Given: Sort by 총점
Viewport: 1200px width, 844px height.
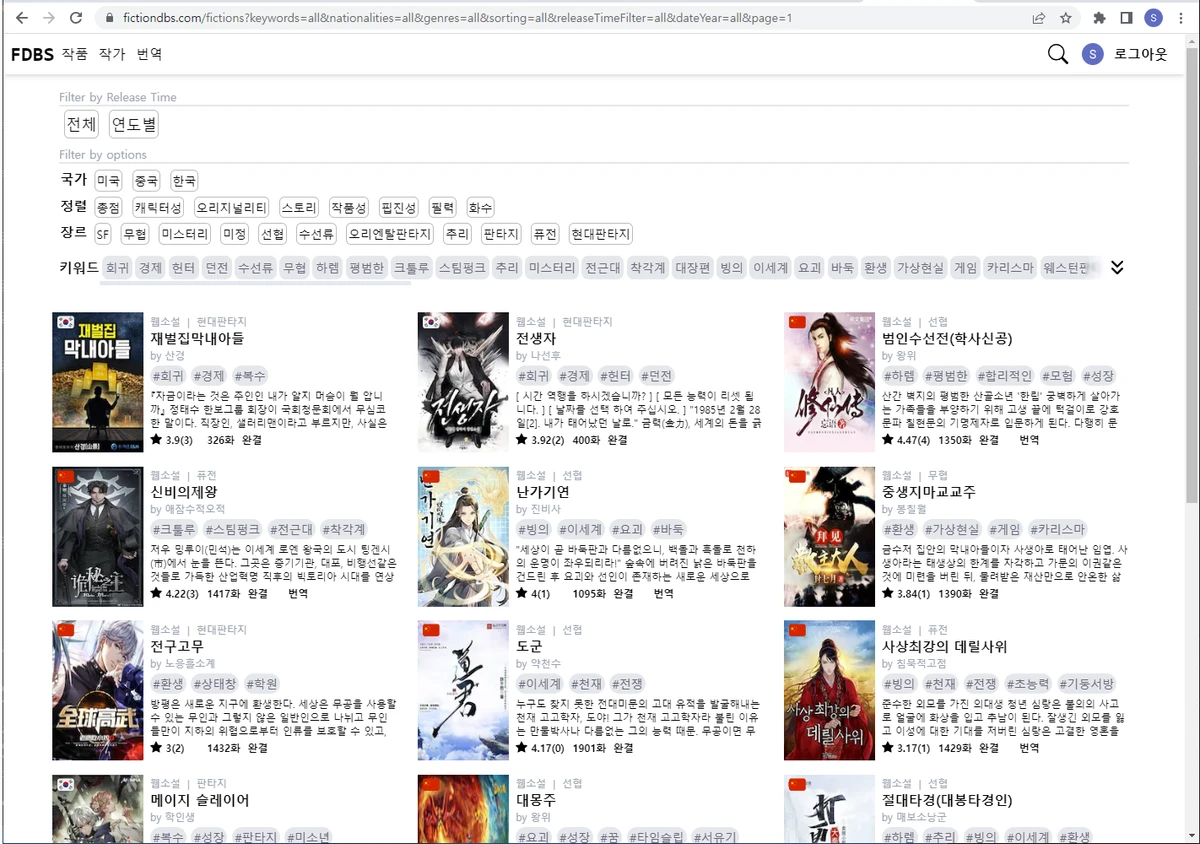Looking at the screenshot, I should 108,208.
